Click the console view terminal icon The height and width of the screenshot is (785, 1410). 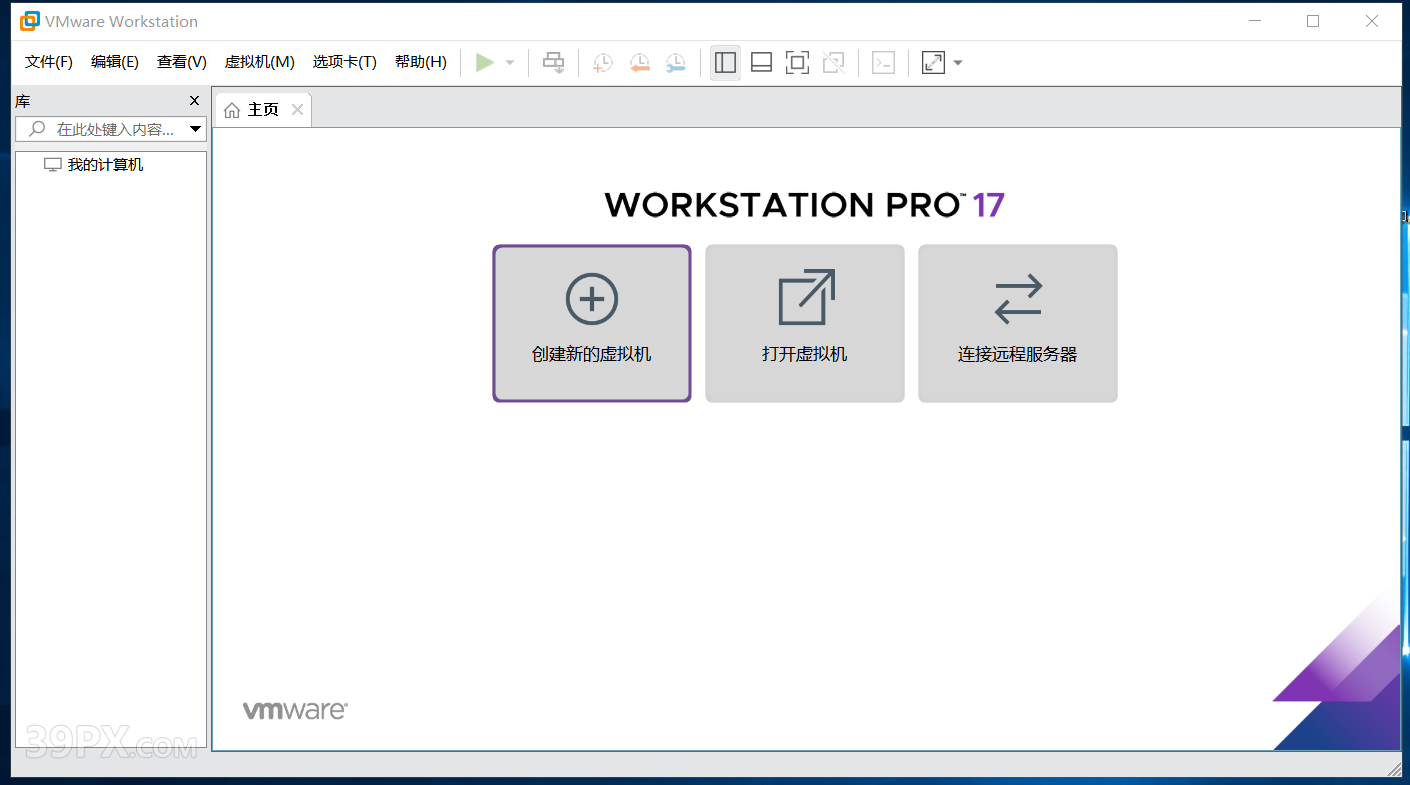coord(883,62)
